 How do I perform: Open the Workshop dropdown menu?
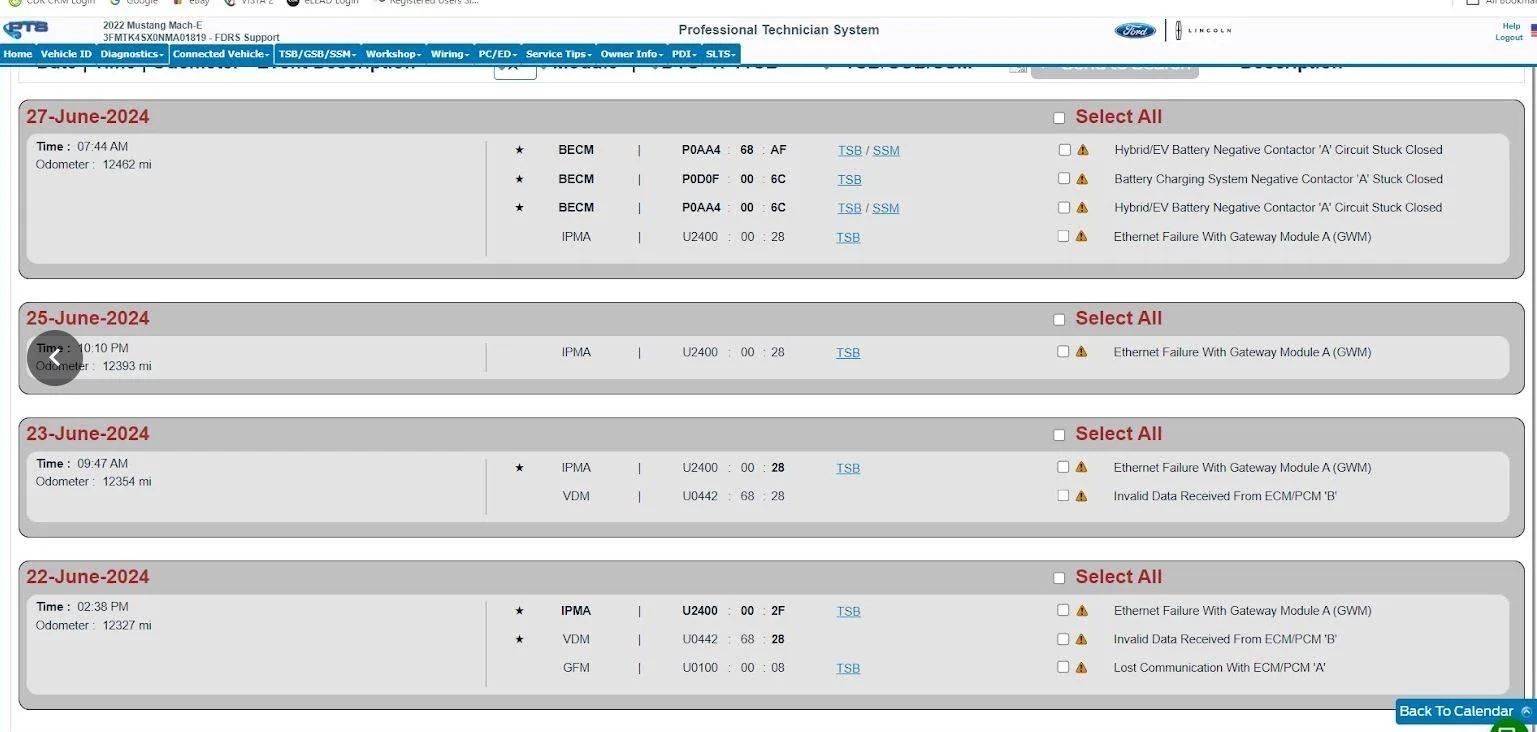394,54
